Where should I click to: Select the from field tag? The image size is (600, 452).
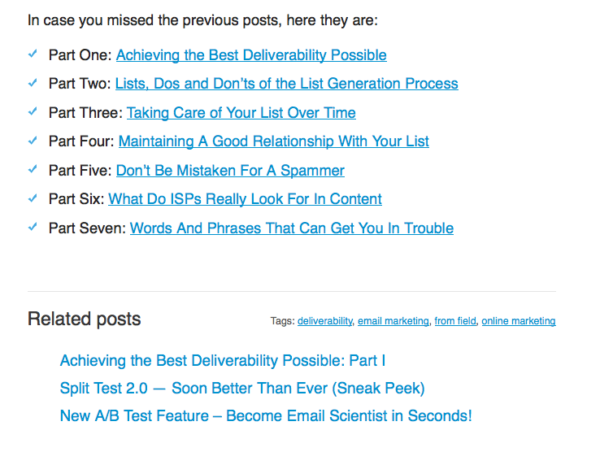pyautogui.click(x=455, y=321)
